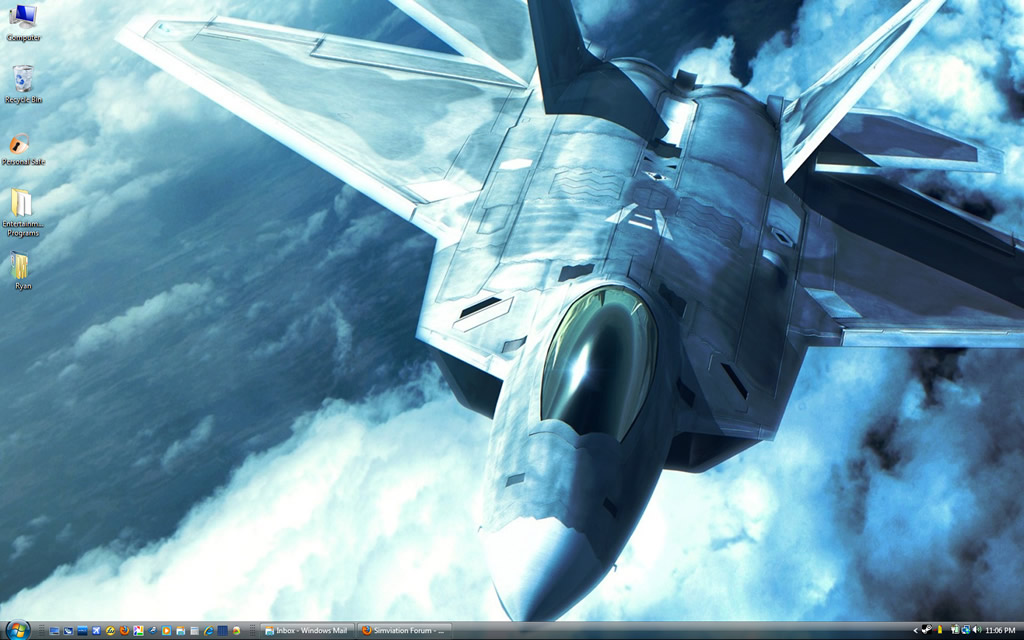
Task: Launch the Personal Safe shortcut
Action: tap(22, 147)
